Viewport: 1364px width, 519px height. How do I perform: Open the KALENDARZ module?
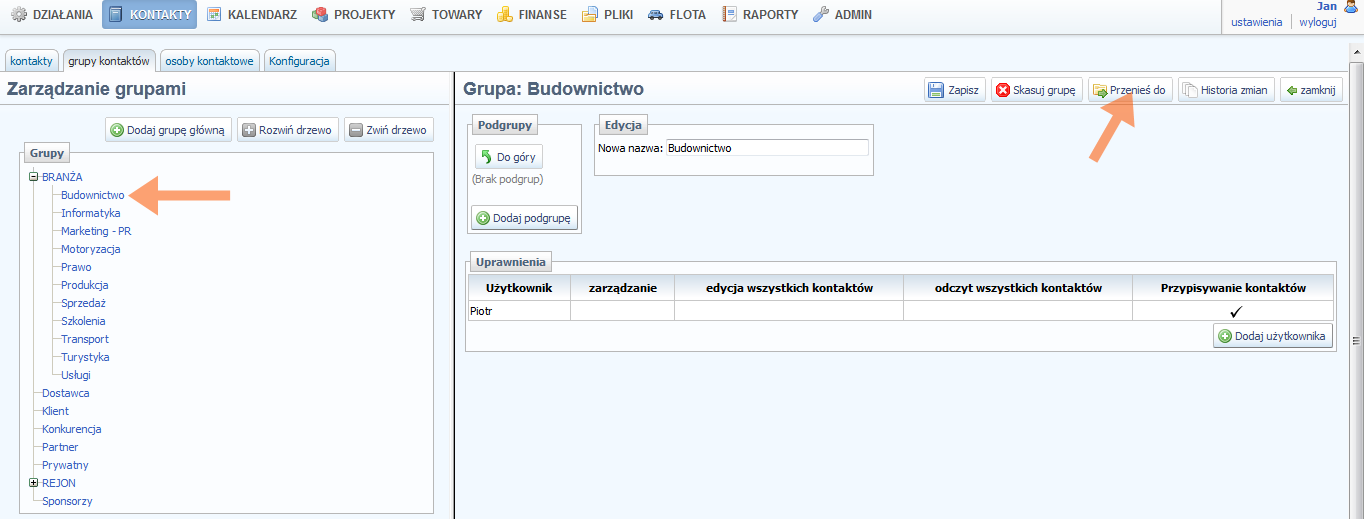pyautogui.click(x=252, y=15)
